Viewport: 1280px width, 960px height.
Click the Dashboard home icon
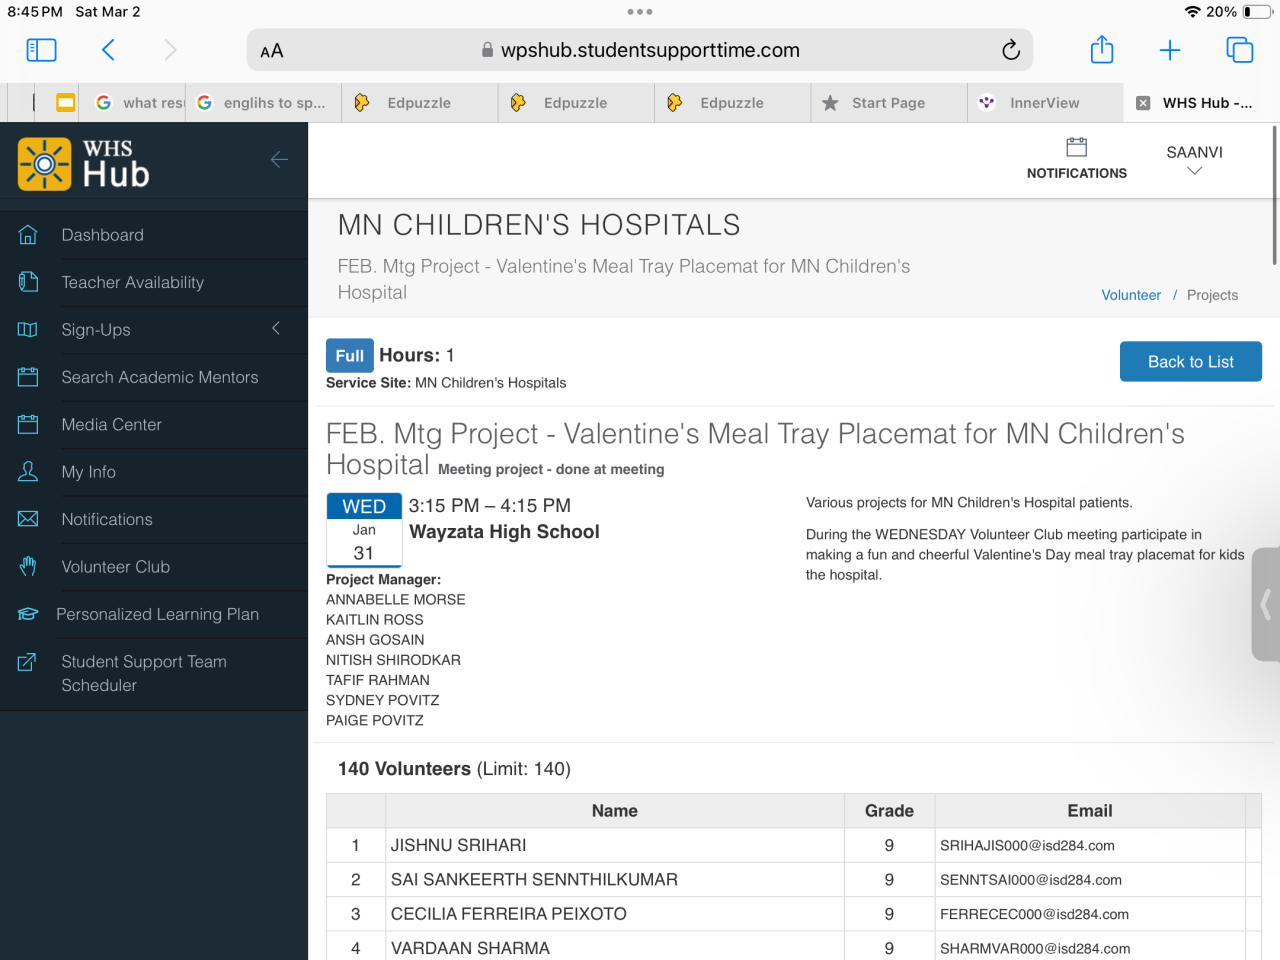(x=28, y=235)
